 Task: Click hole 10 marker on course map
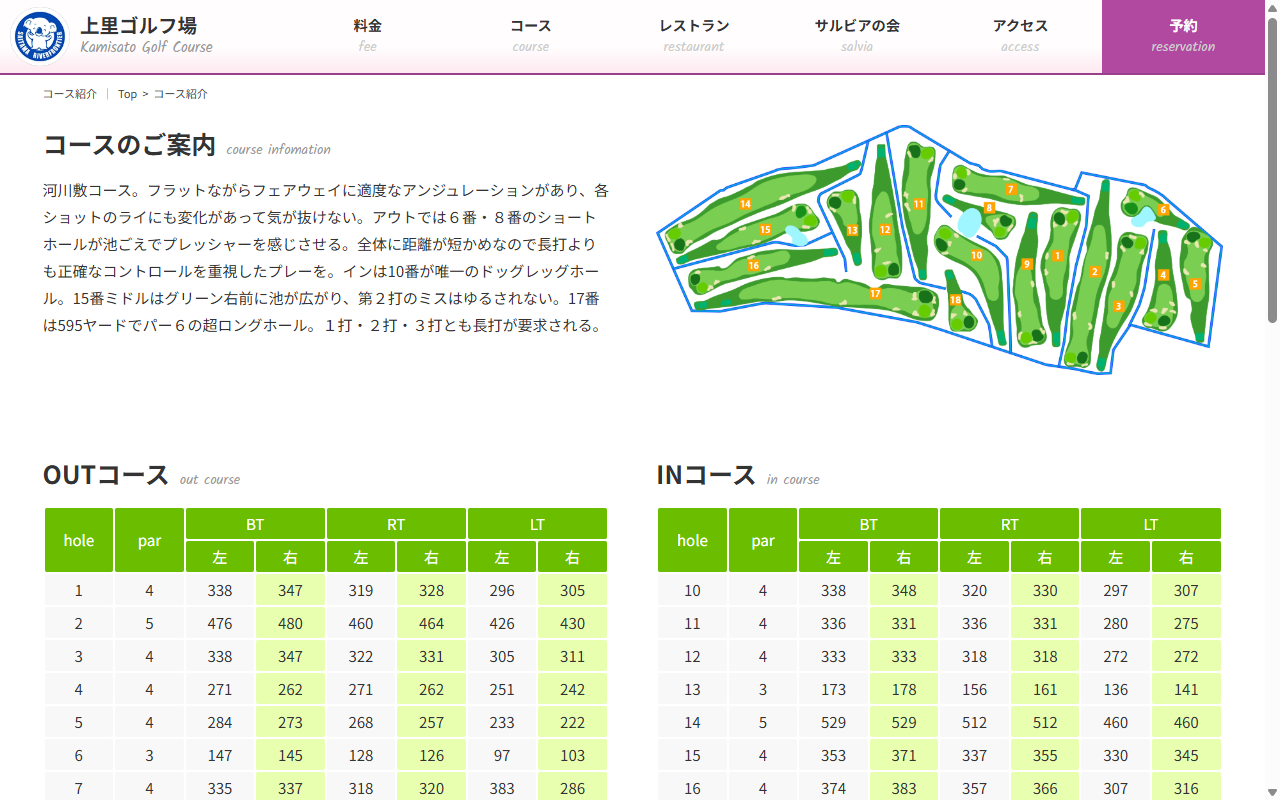(976, 256)
